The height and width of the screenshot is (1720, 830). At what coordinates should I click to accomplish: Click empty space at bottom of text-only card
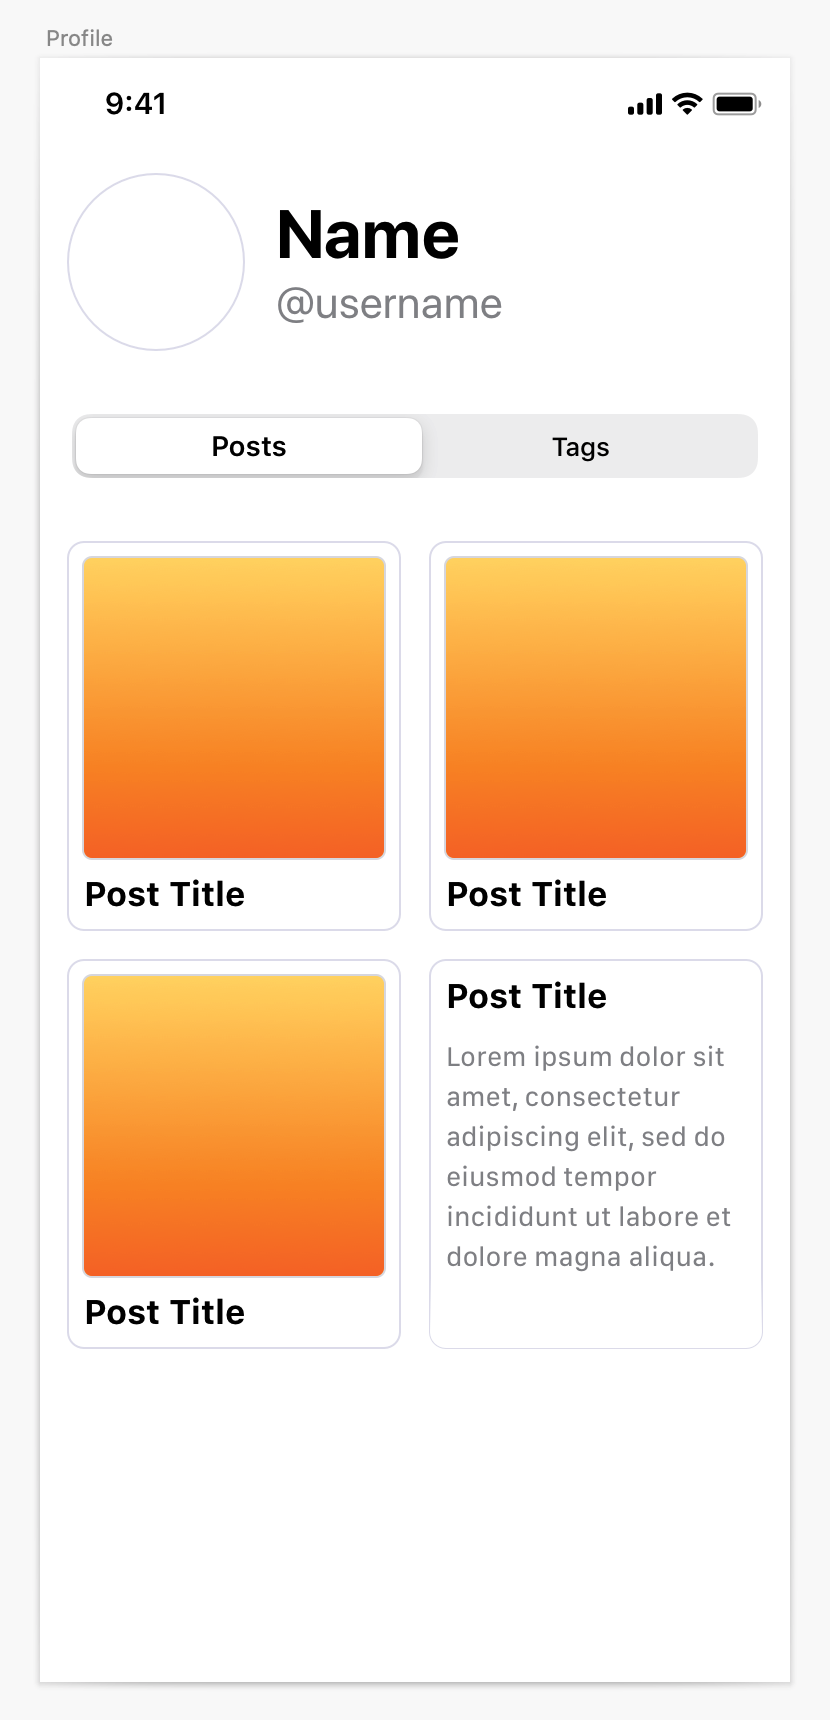(596, 1310)
